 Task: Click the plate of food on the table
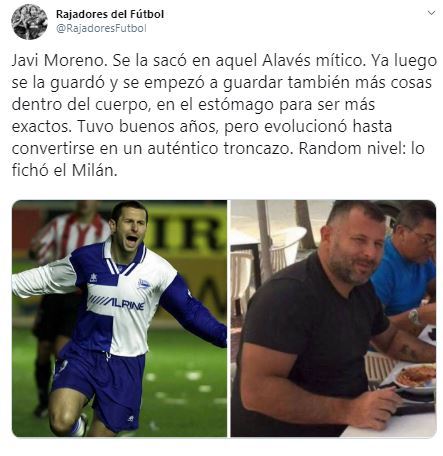point(416,377)
